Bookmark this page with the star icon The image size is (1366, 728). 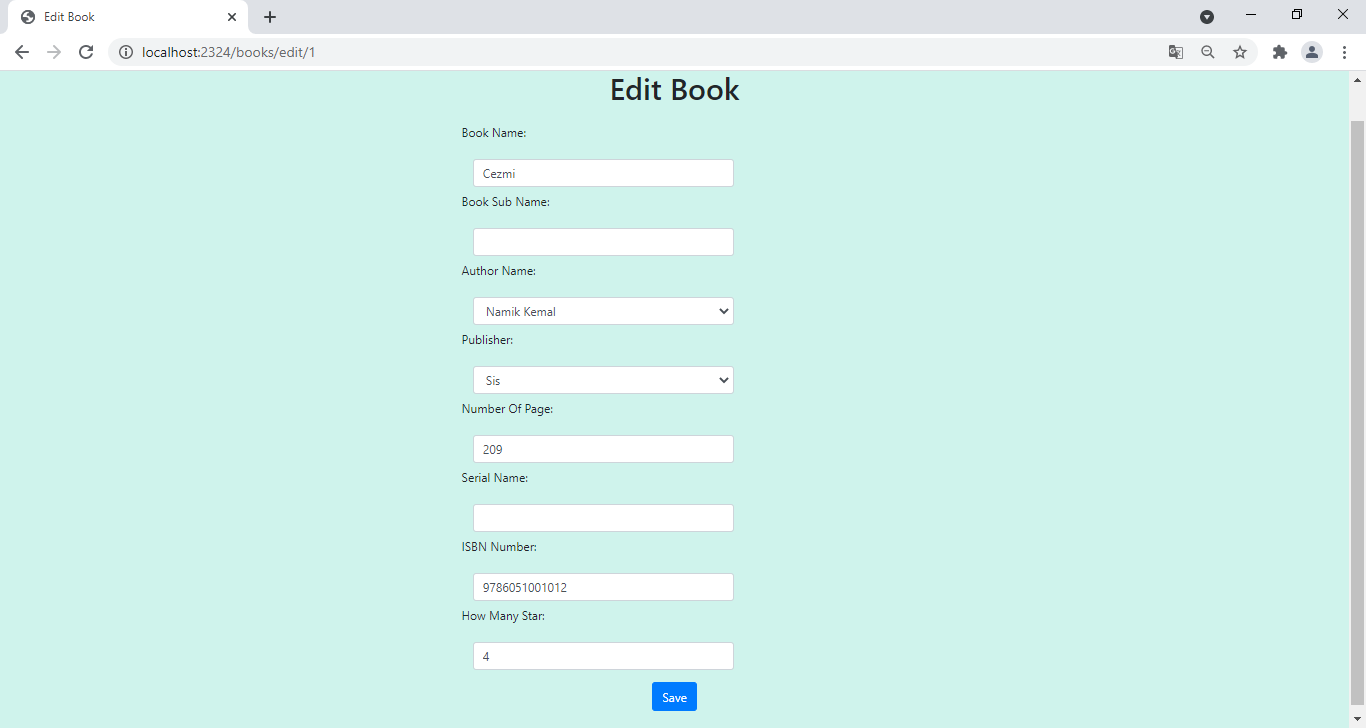(x=1240, y=52)
